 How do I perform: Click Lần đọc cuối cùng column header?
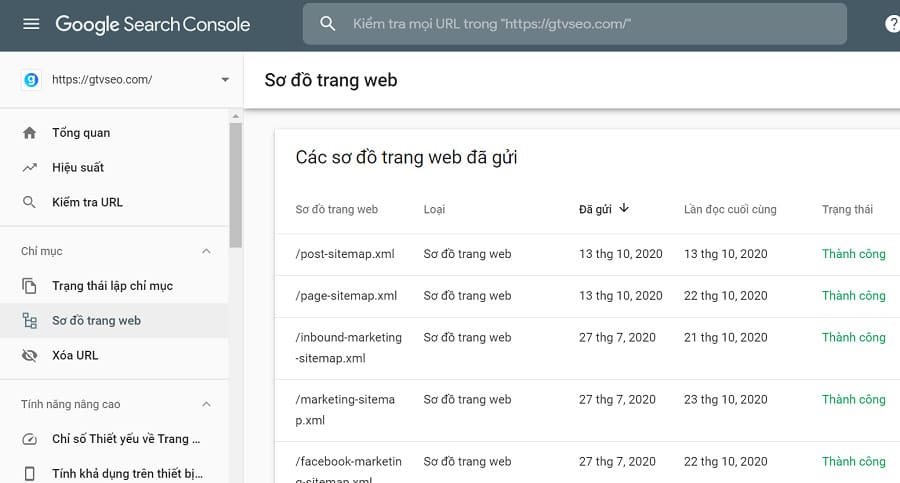(730, 210)
